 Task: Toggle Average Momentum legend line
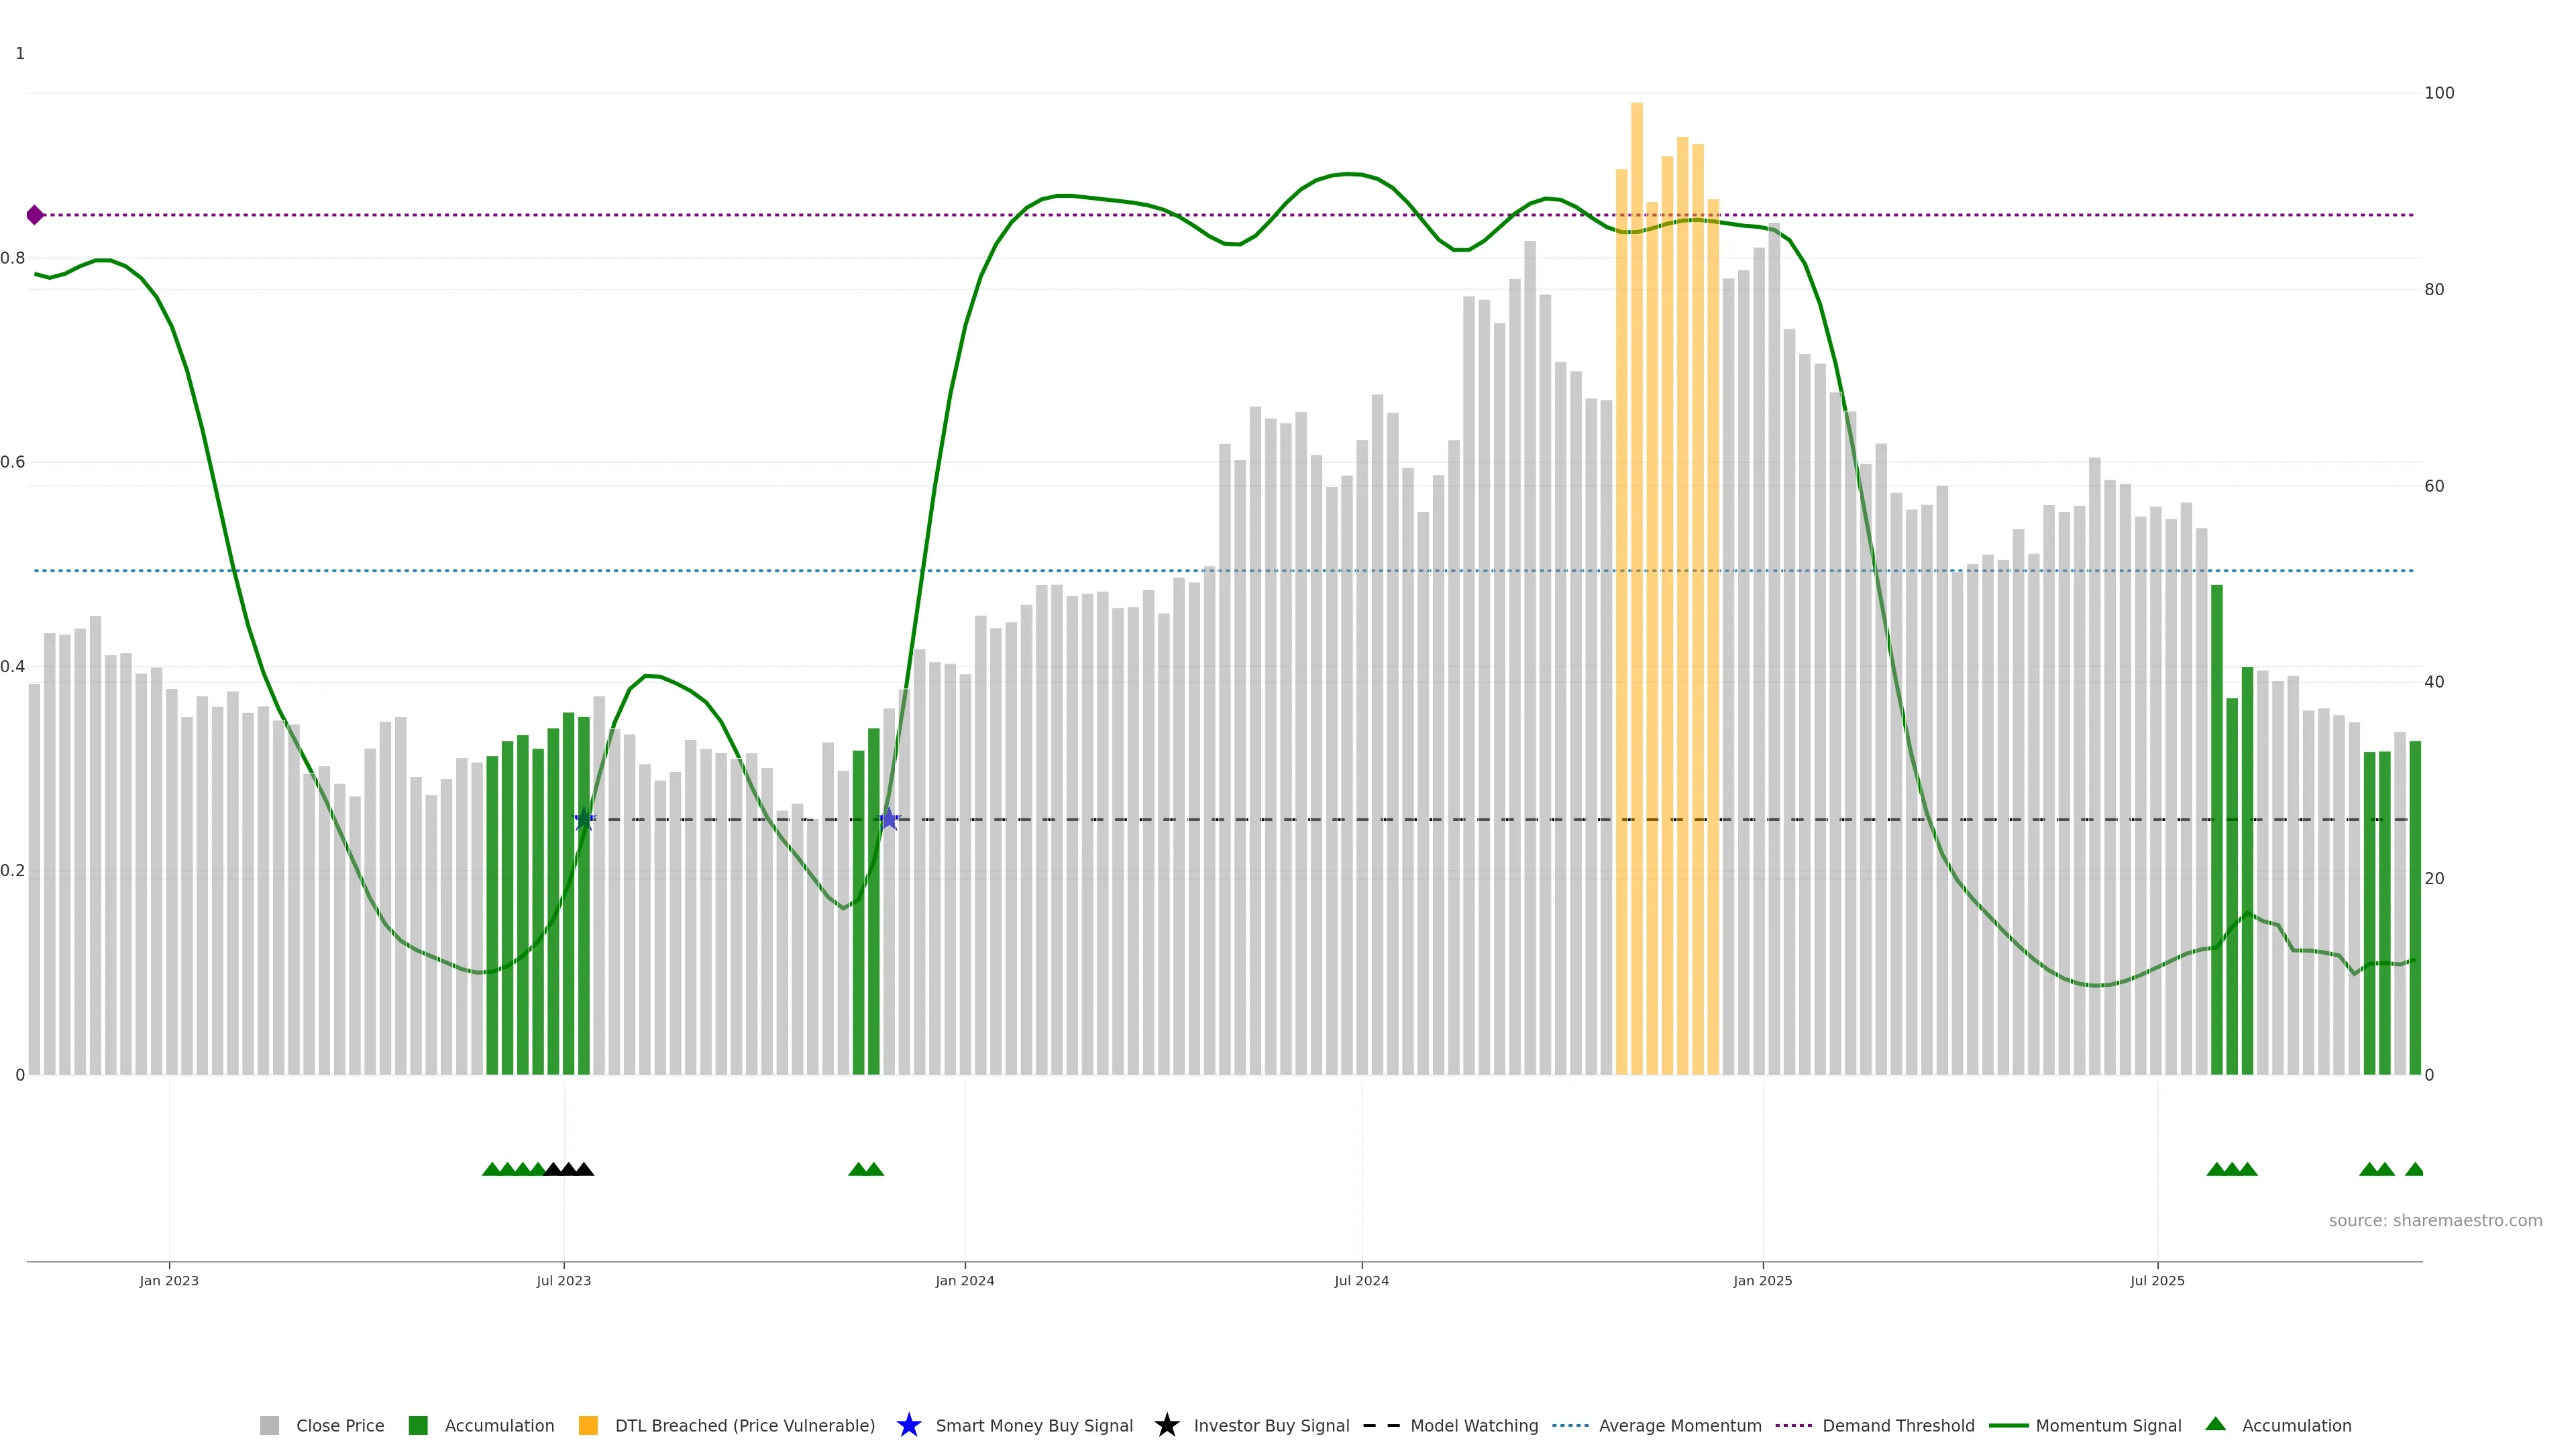coord(1570,1425)
